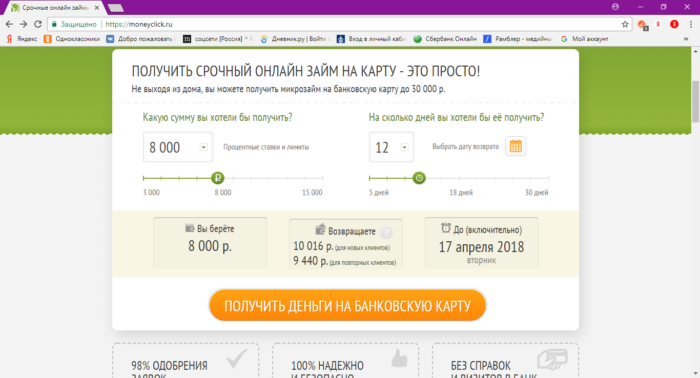Open Сбербанк Онлайн bookmark
This screenshot has height=378, width=700.
click(x=445, y=39)
